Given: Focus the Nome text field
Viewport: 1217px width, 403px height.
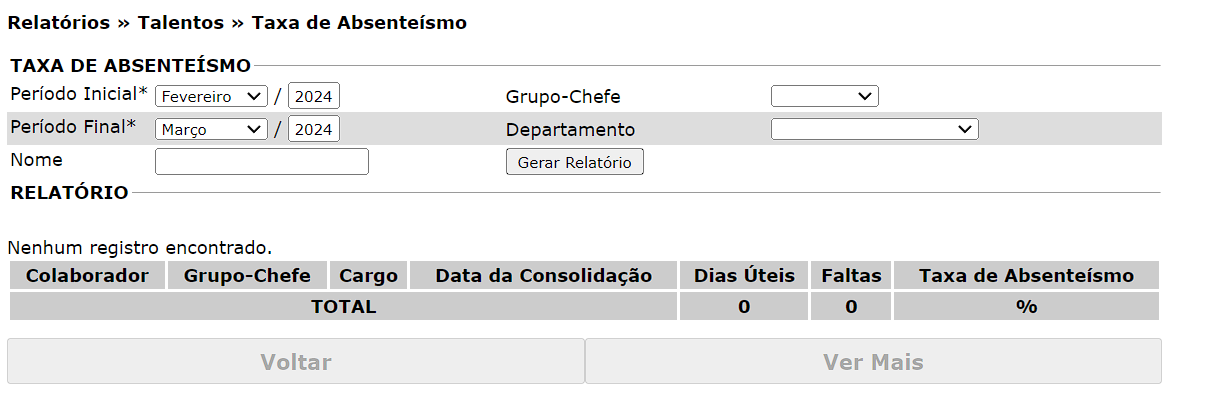Looking at the screenshot, I should pos(262,161).
